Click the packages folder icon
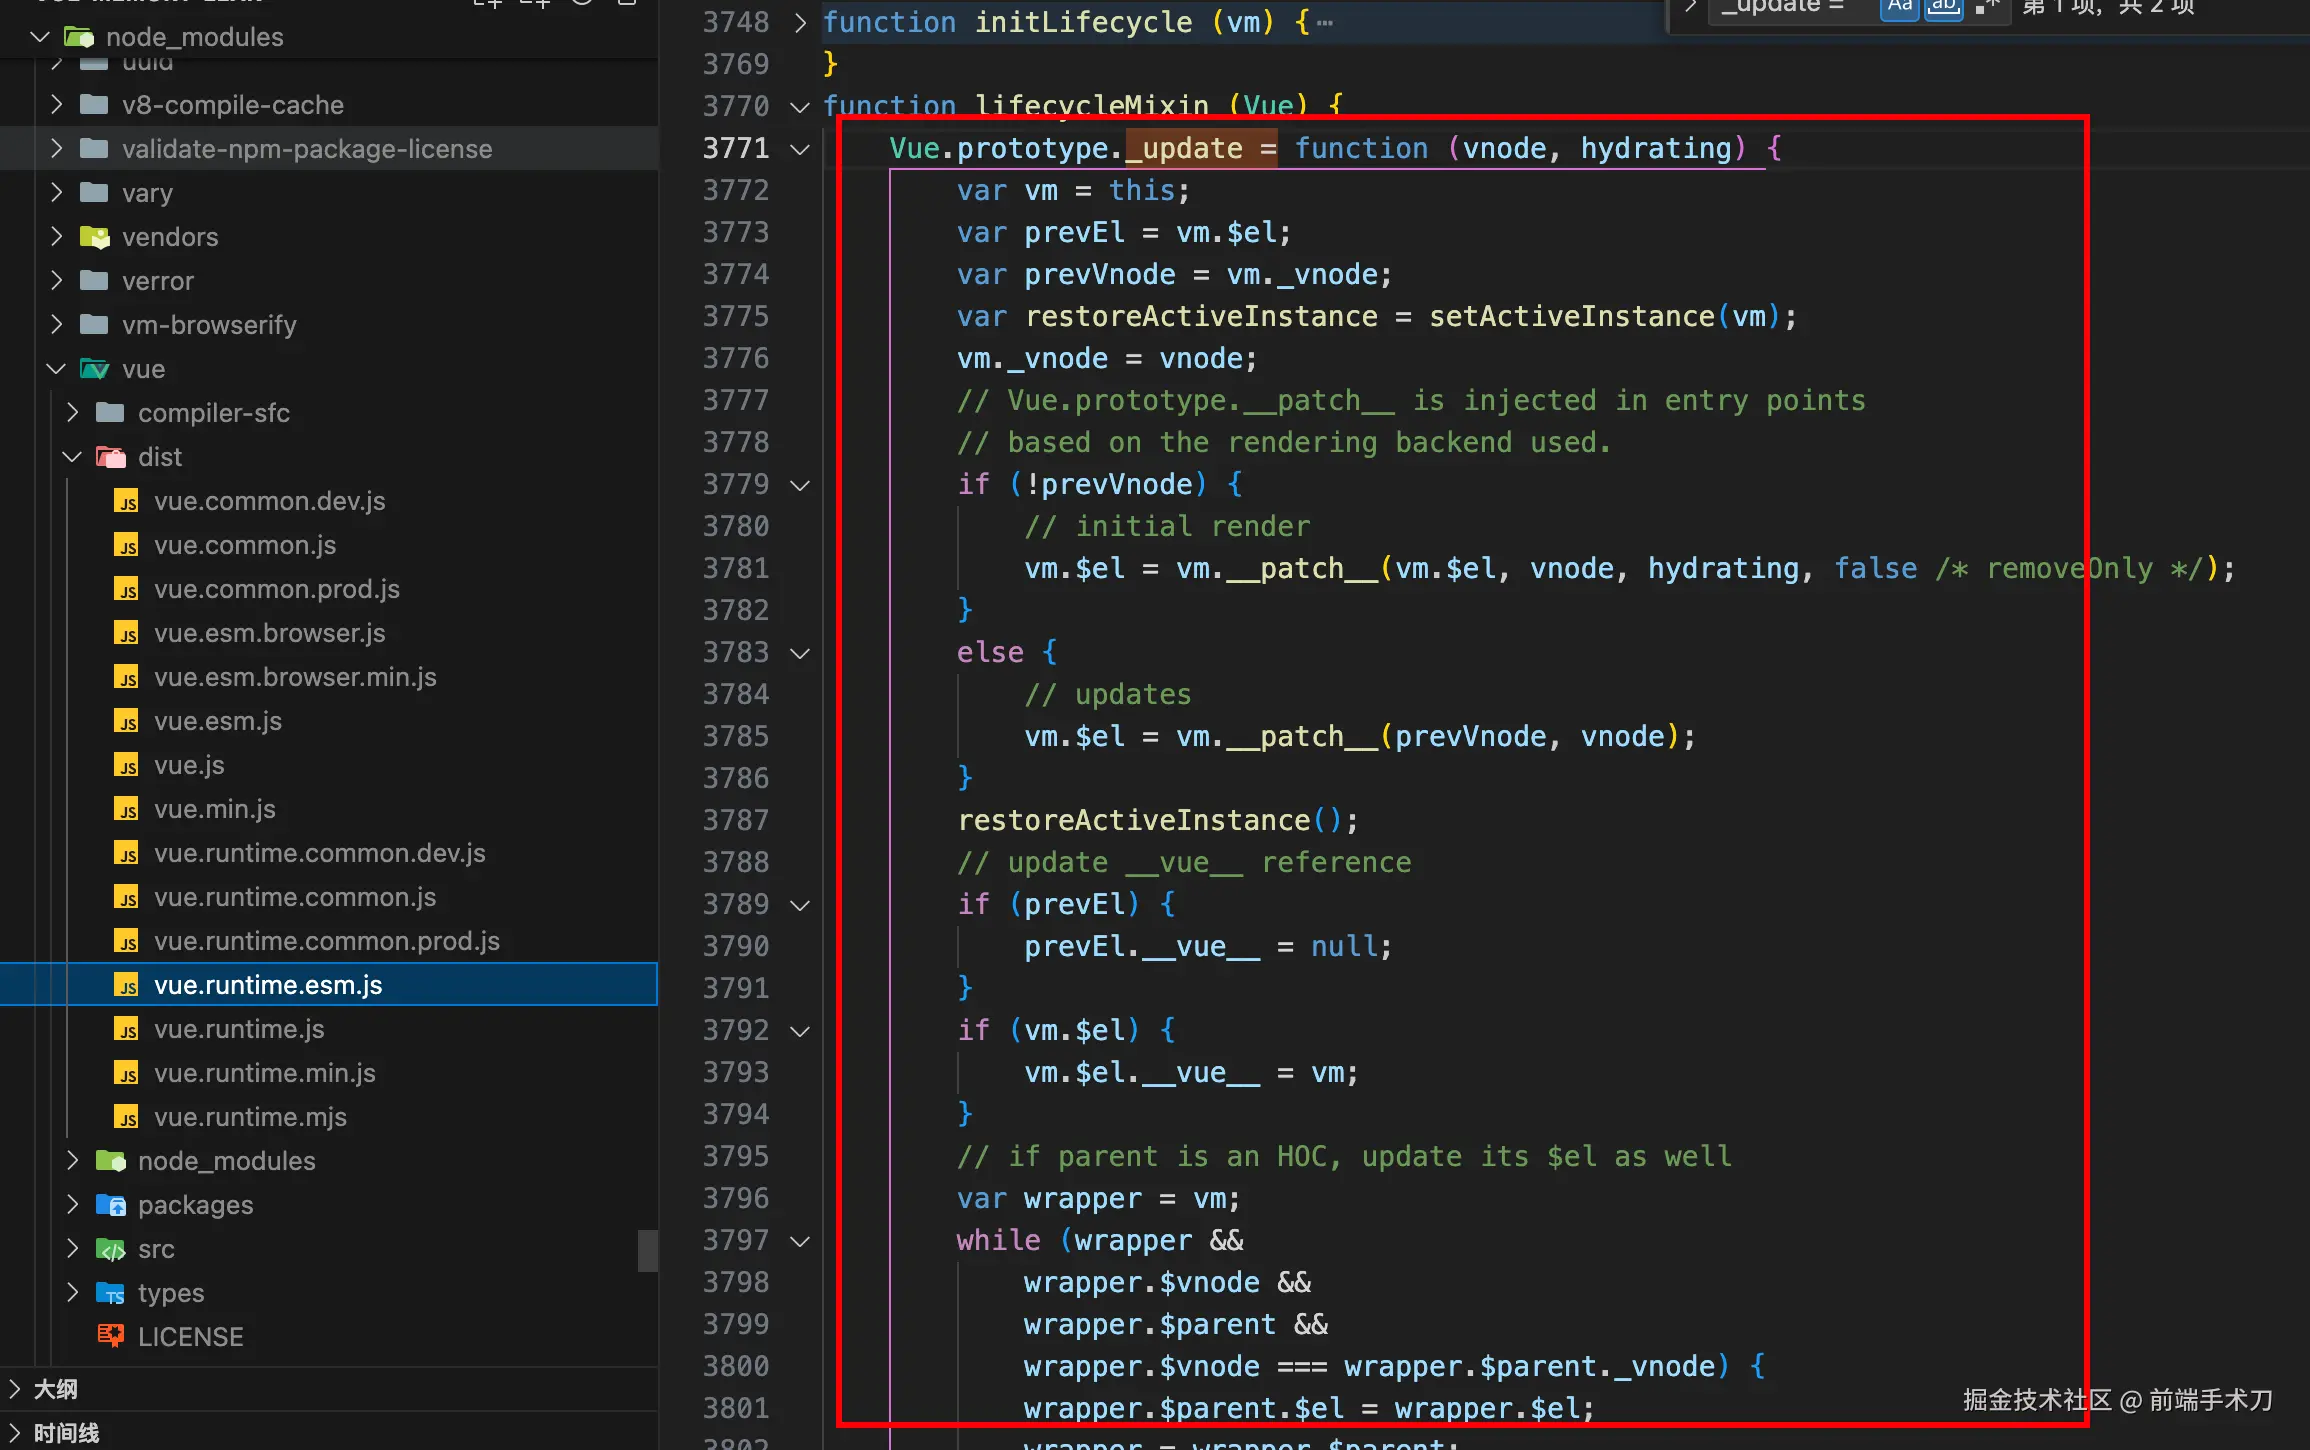 (x=110, y=1205)
